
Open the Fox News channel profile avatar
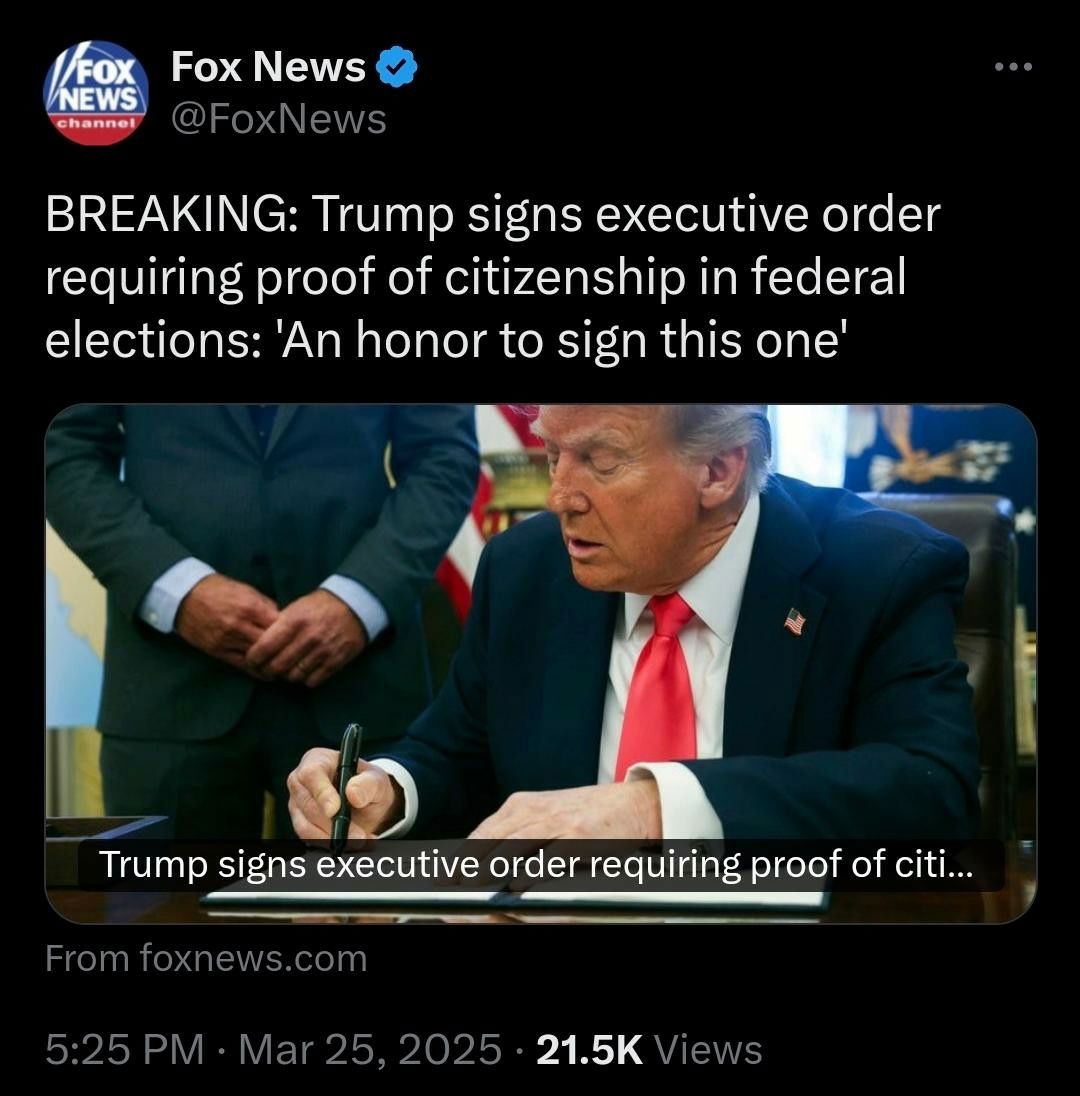click(x=96, y=92)
